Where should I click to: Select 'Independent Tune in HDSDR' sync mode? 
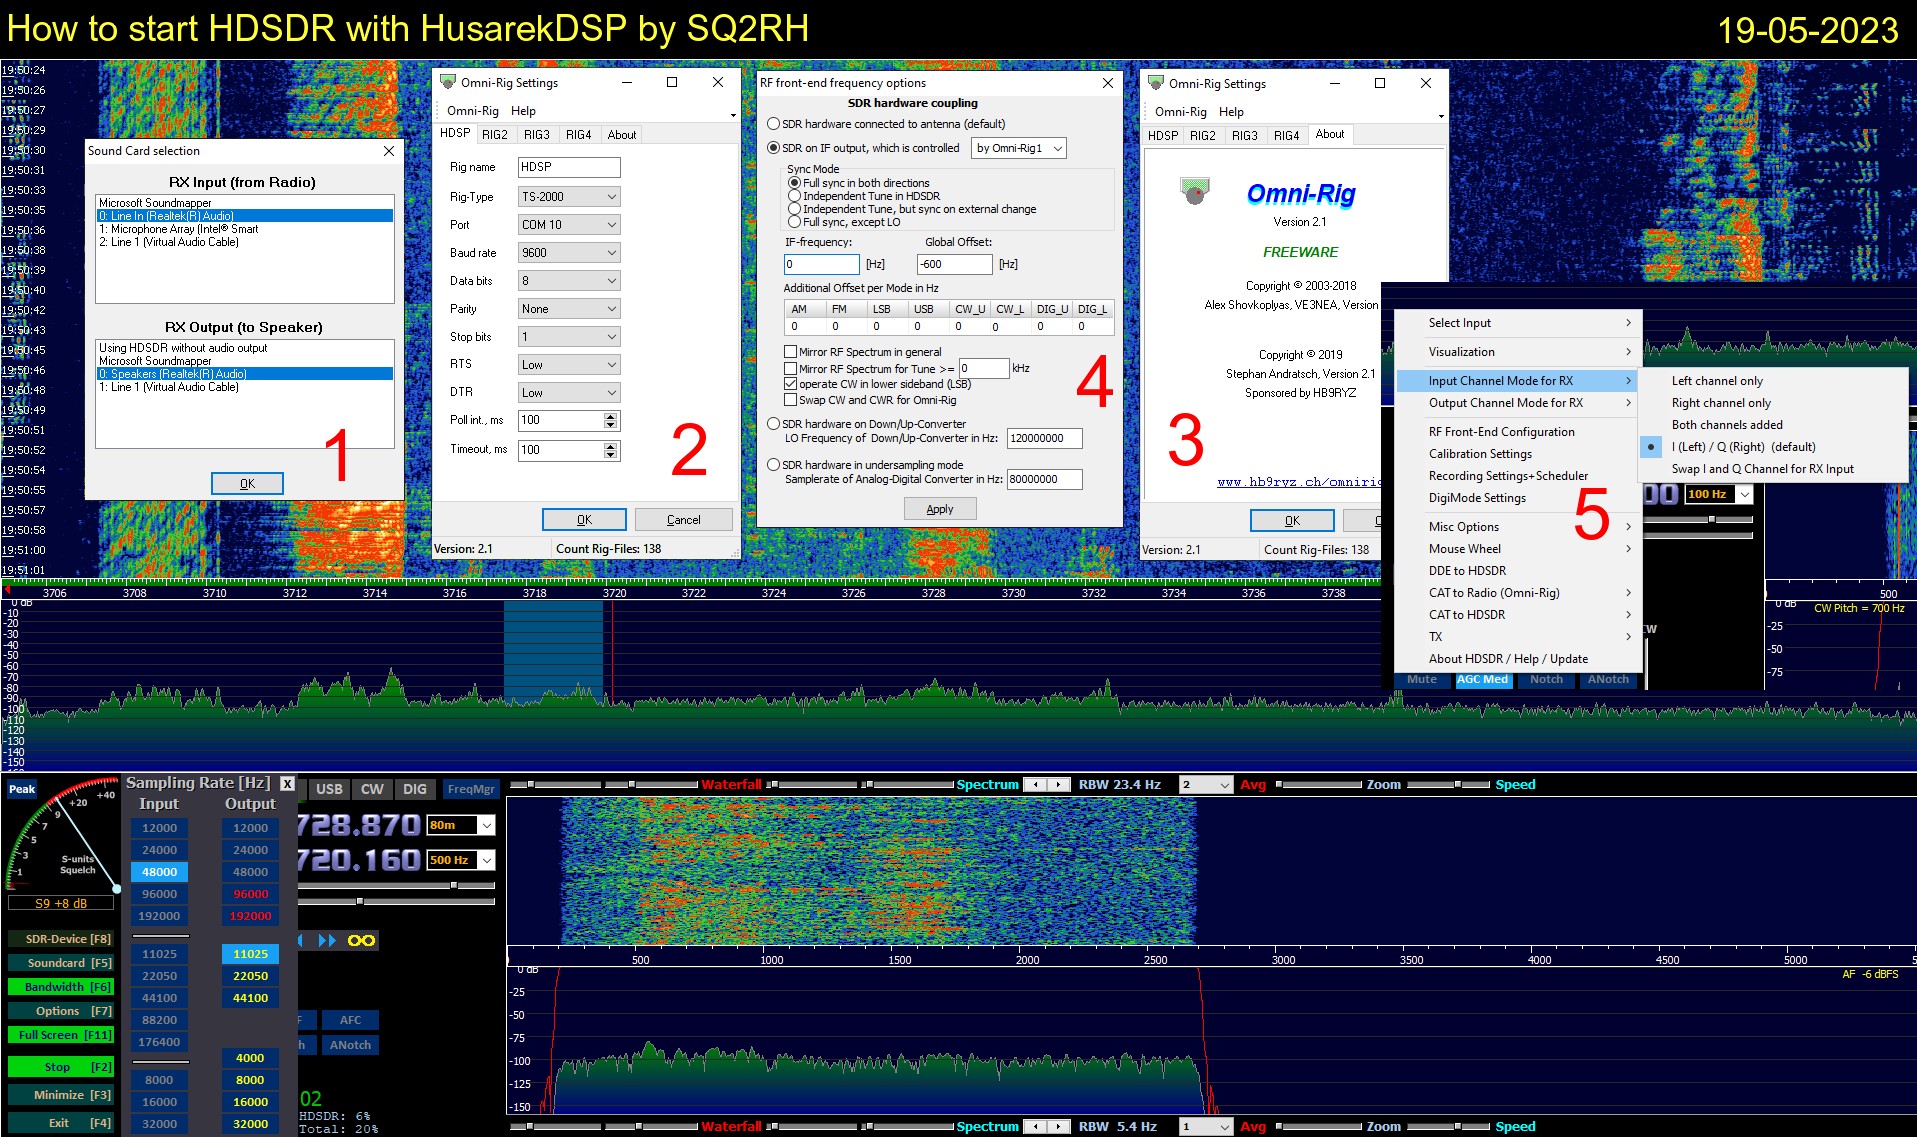click(795, 196)
